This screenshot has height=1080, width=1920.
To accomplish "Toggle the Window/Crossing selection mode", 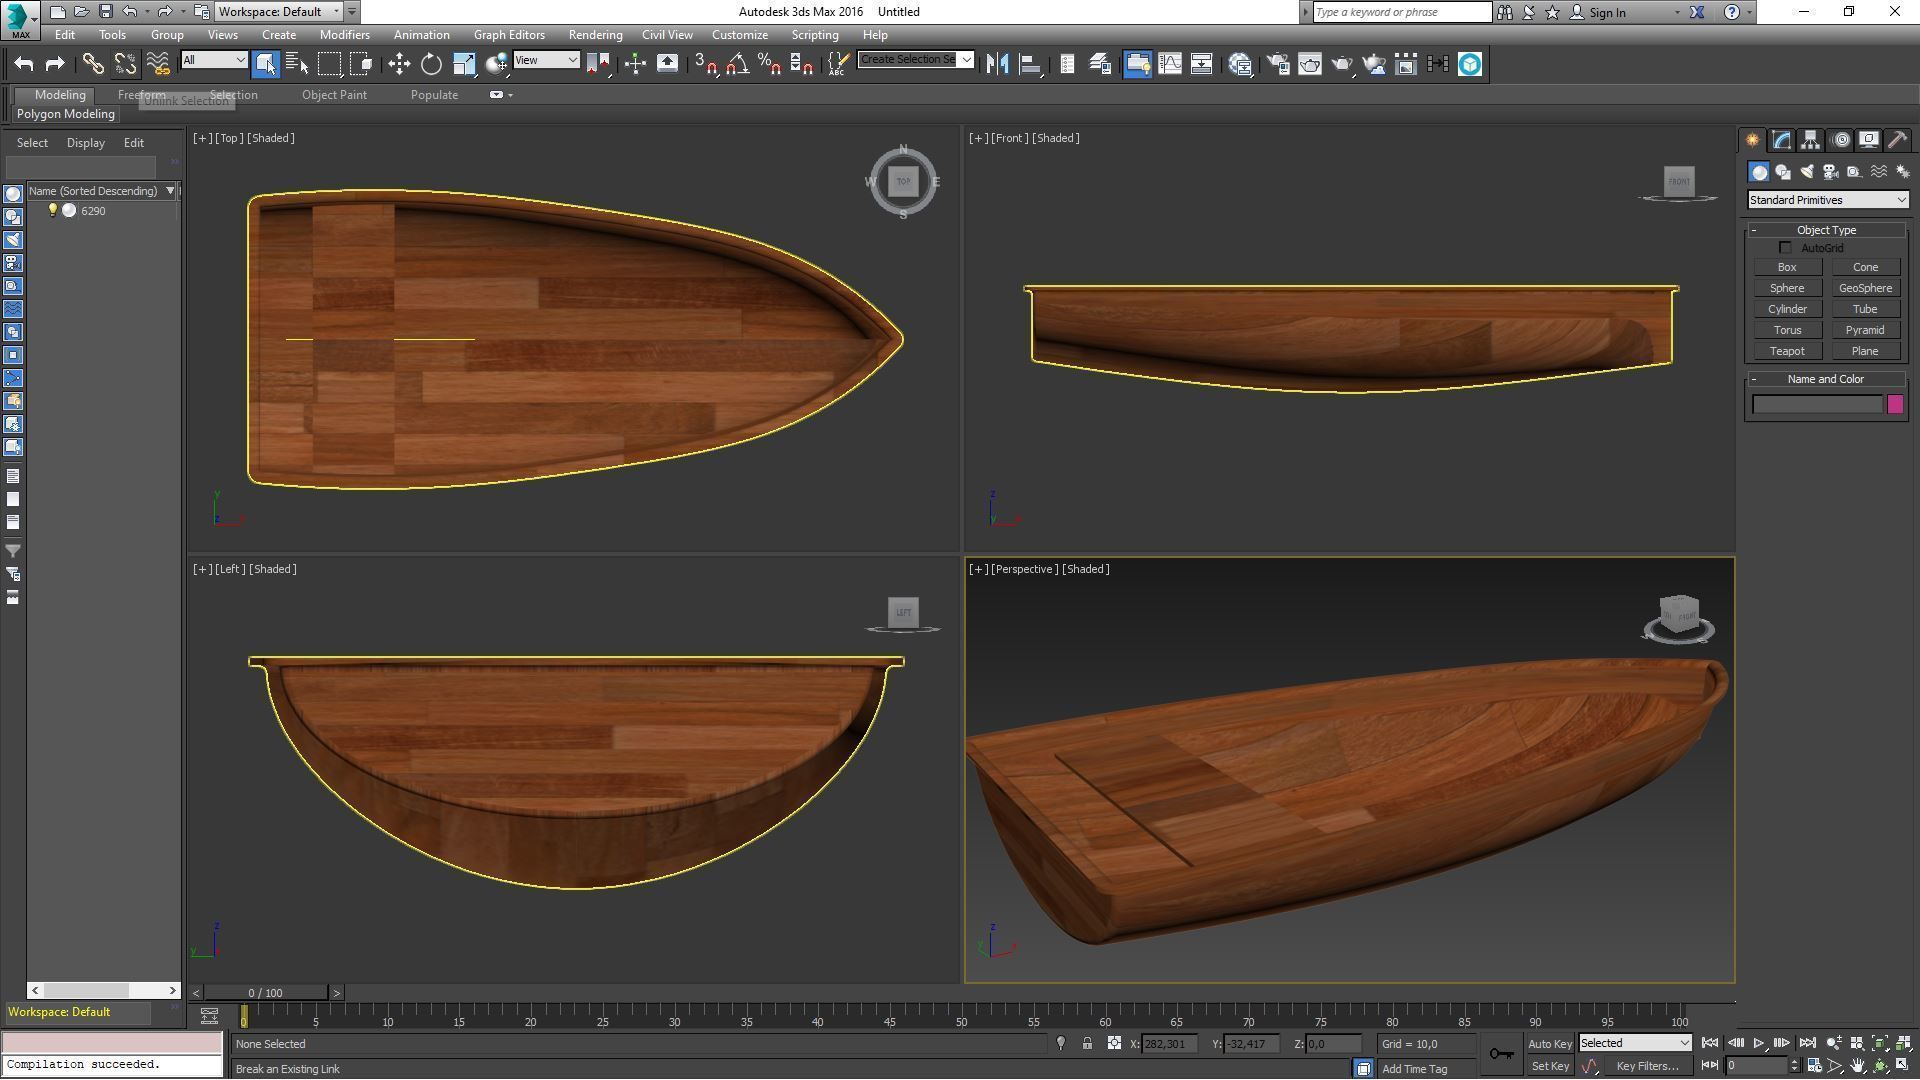I will pos(361,64).
